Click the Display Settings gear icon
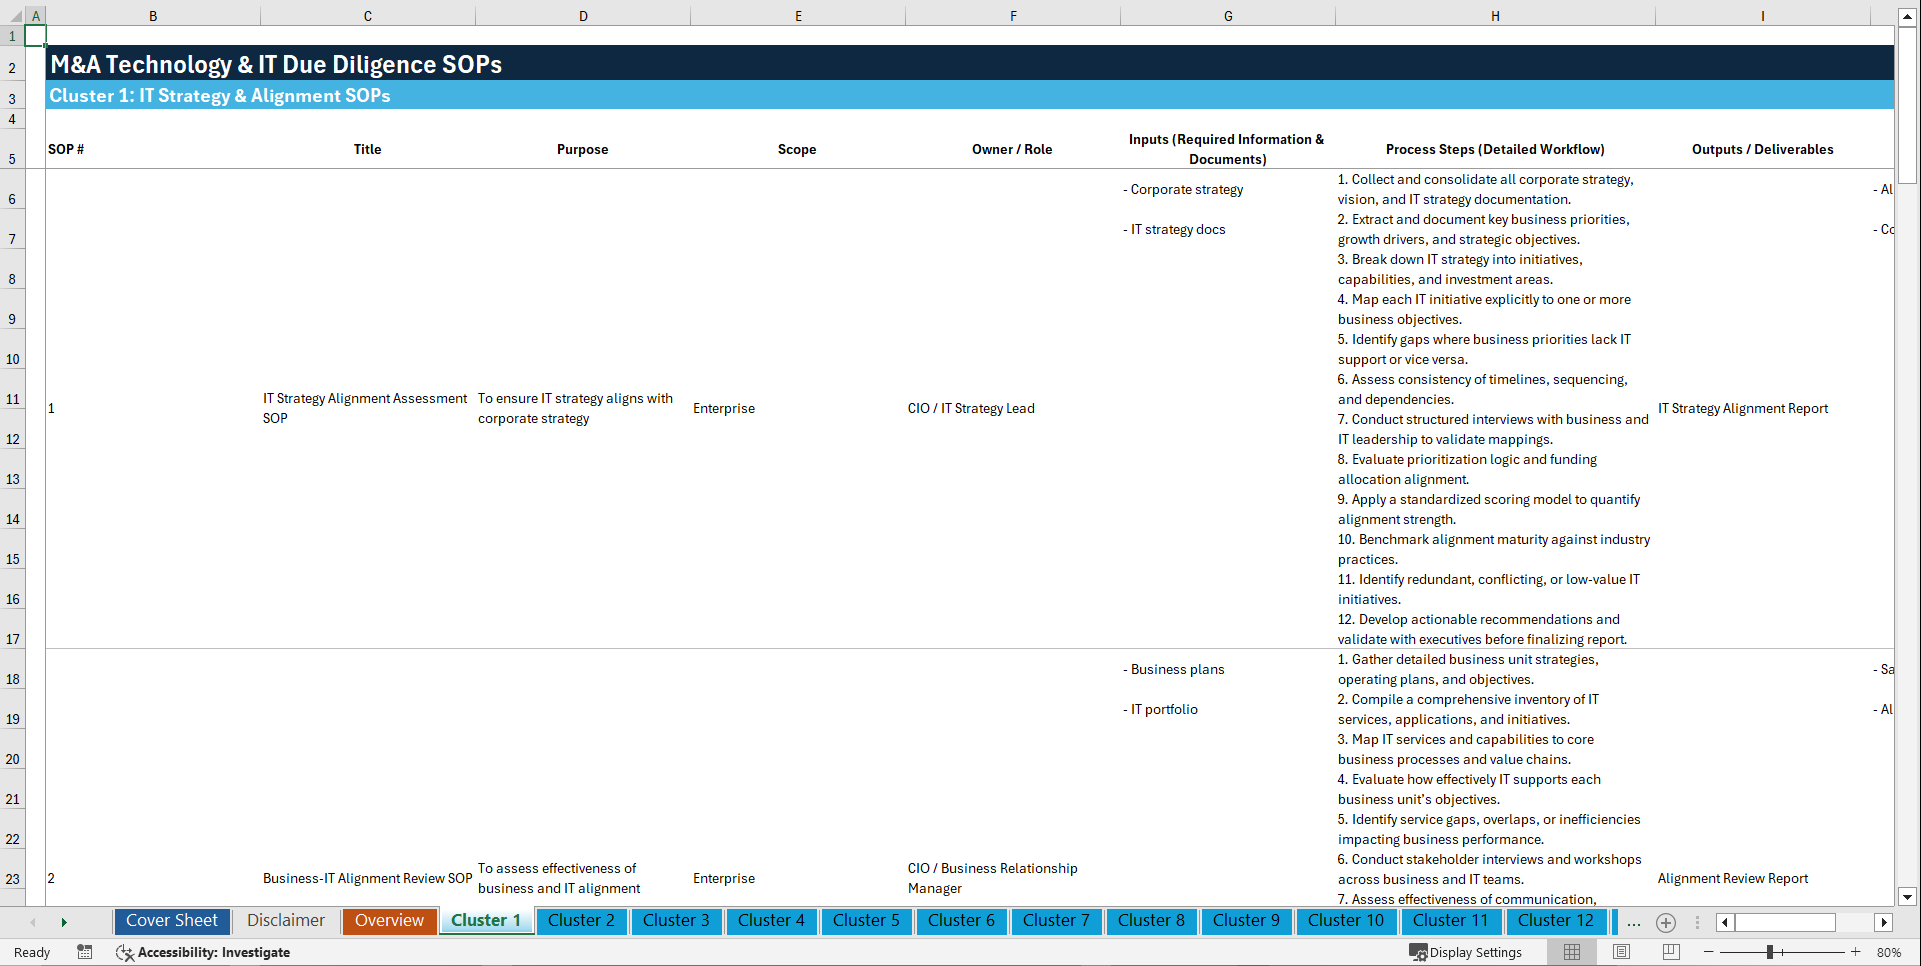The image size is (1921, 966). (1418, 952)
